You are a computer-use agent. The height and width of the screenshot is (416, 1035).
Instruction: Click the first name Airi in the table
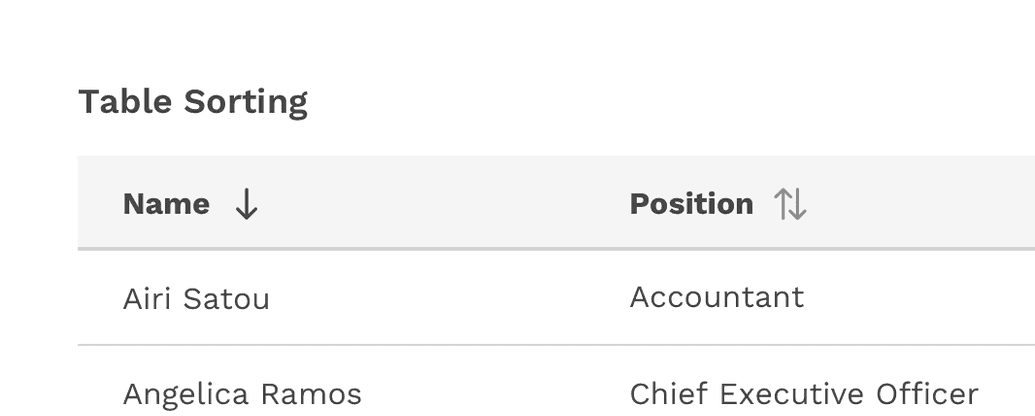[x=145, y=299]
